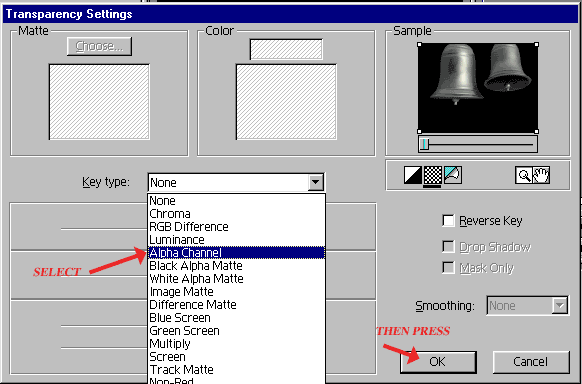Open the Smoothing dropdown
The height and width of the screenshot is (384, 582).
click(527, 306)
